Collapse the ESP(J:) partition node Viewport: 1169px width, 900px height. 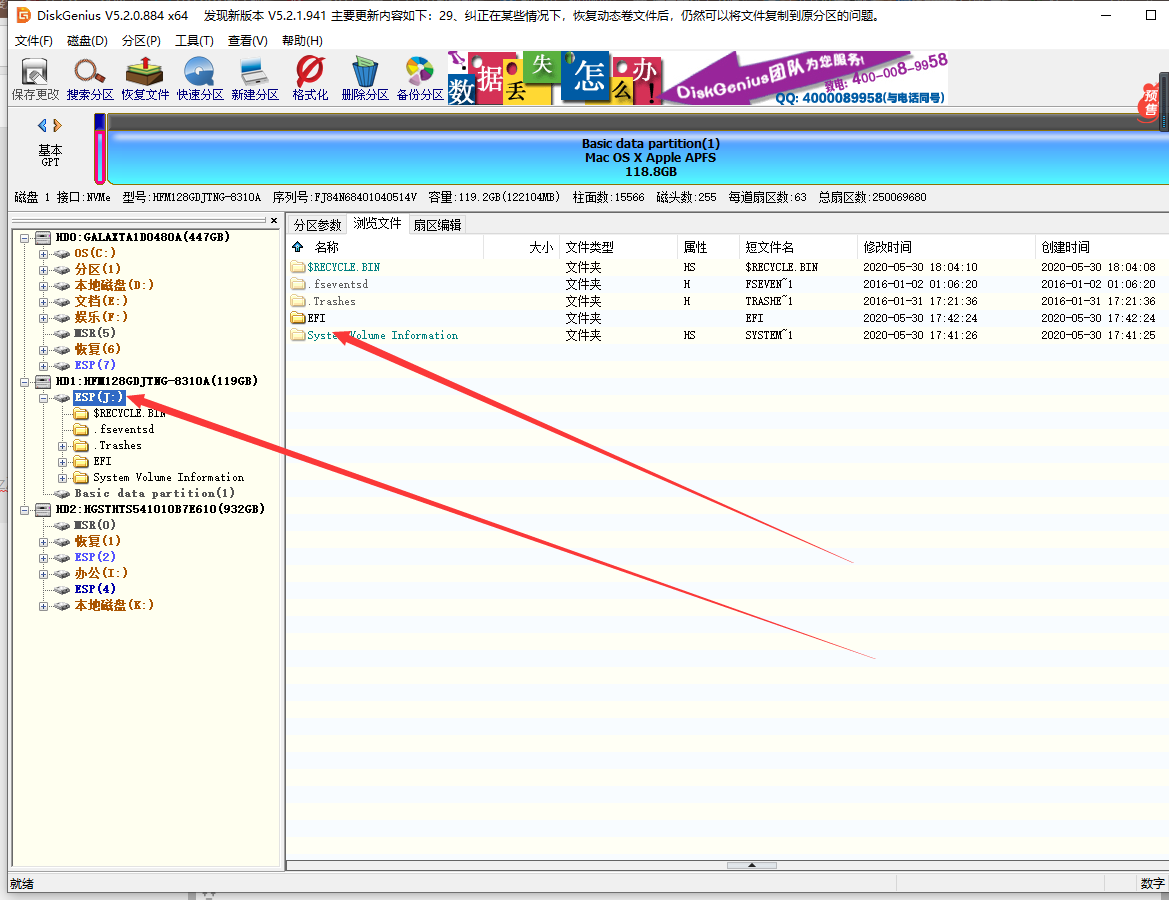[x=43, y=398]
